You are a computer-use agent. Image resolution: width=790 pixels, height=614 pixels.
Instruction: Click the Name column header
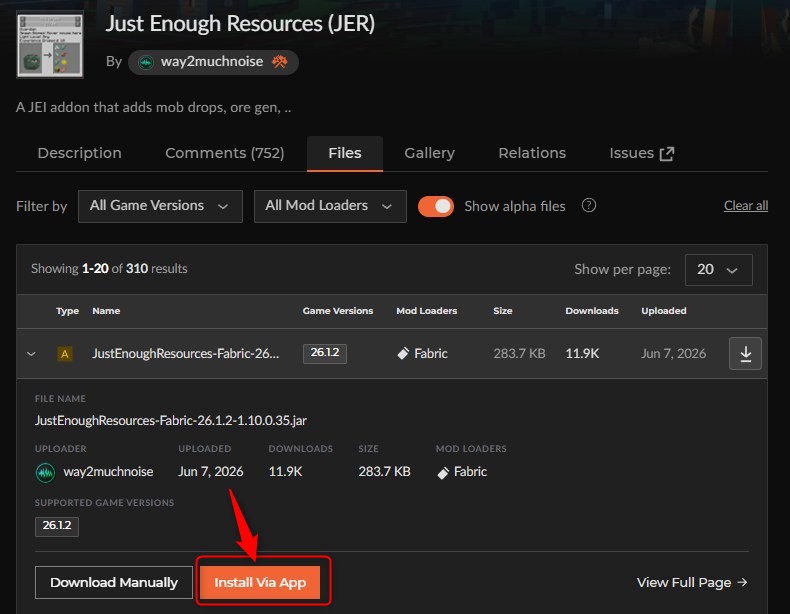pos(106,311)
